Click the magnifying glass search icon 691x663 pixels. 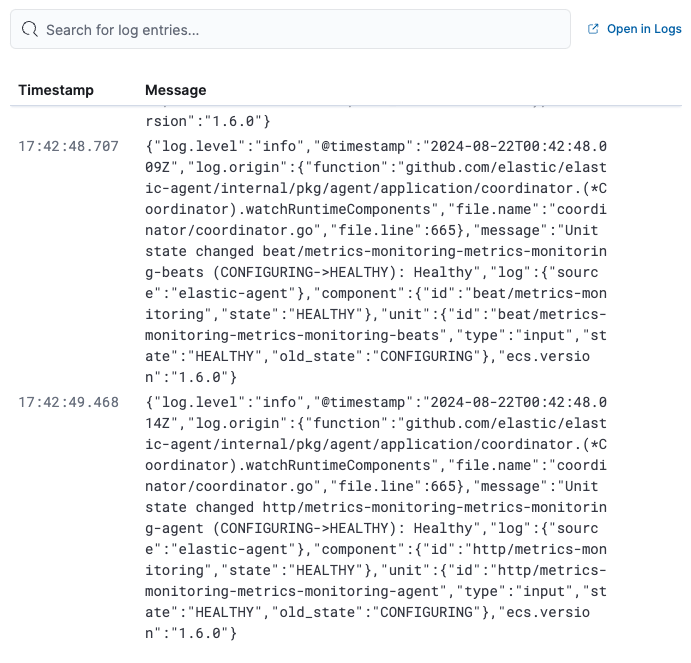pos(31,30)
